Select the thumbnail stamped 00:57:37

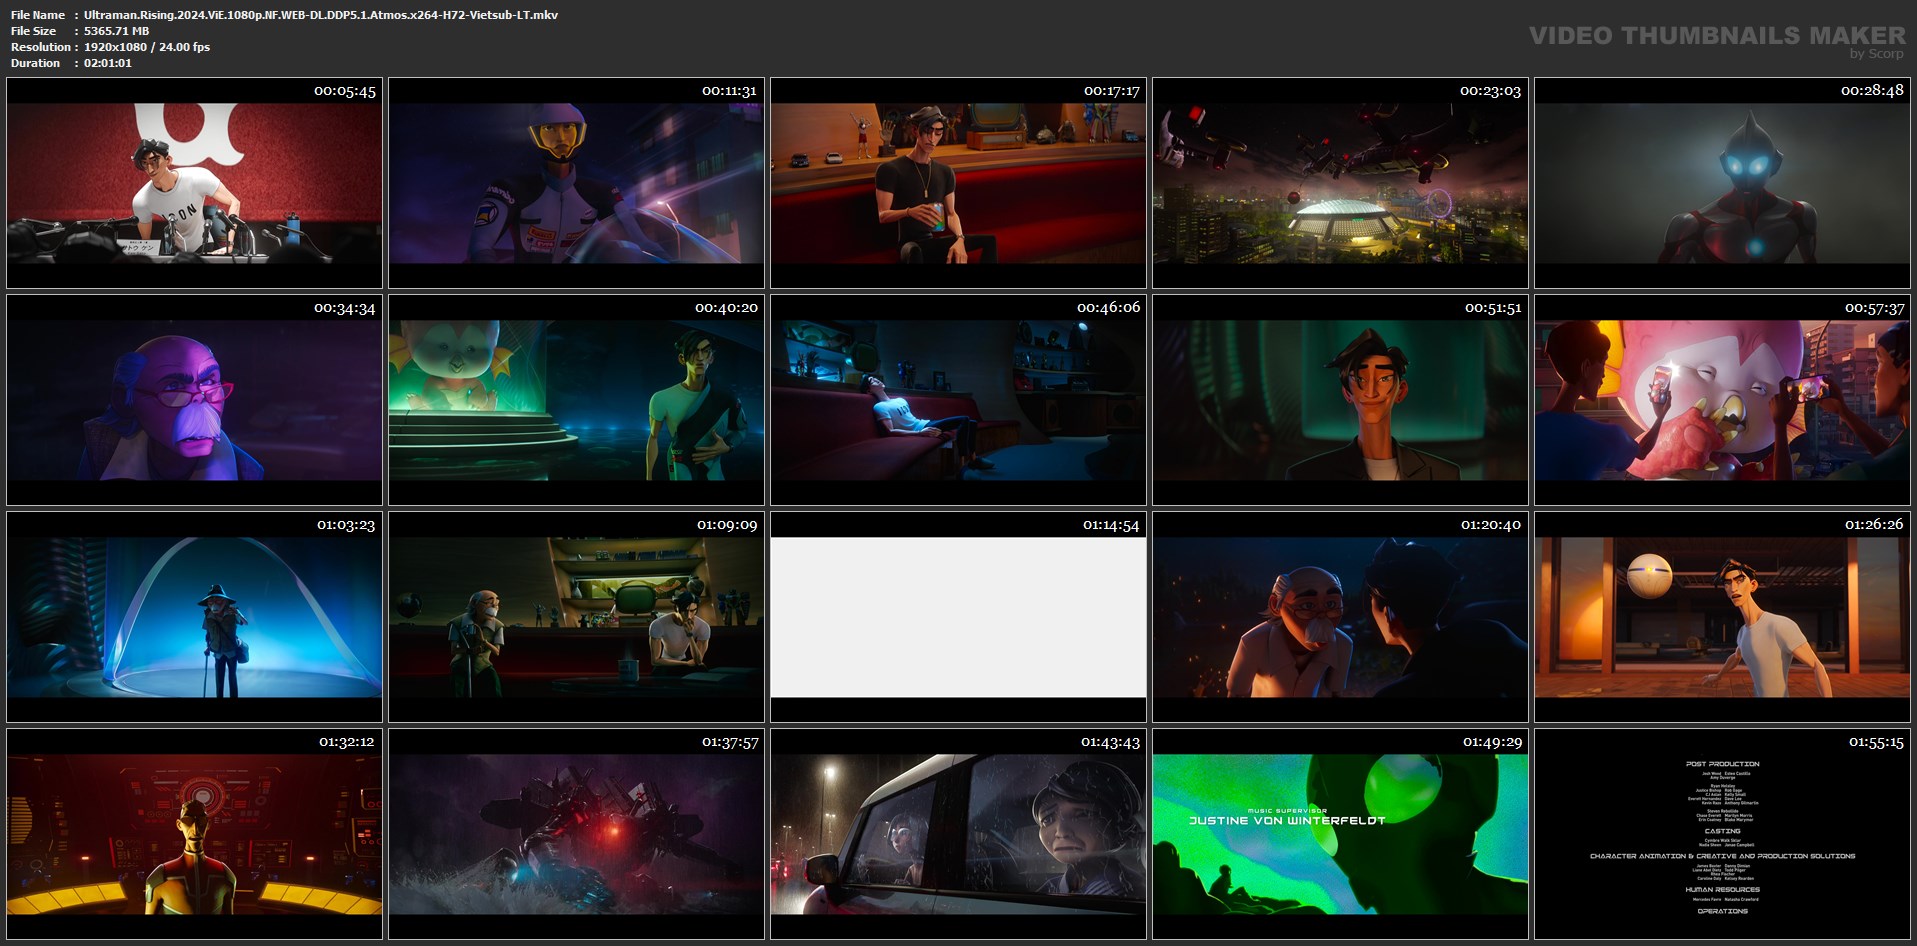coord(1722,400)
